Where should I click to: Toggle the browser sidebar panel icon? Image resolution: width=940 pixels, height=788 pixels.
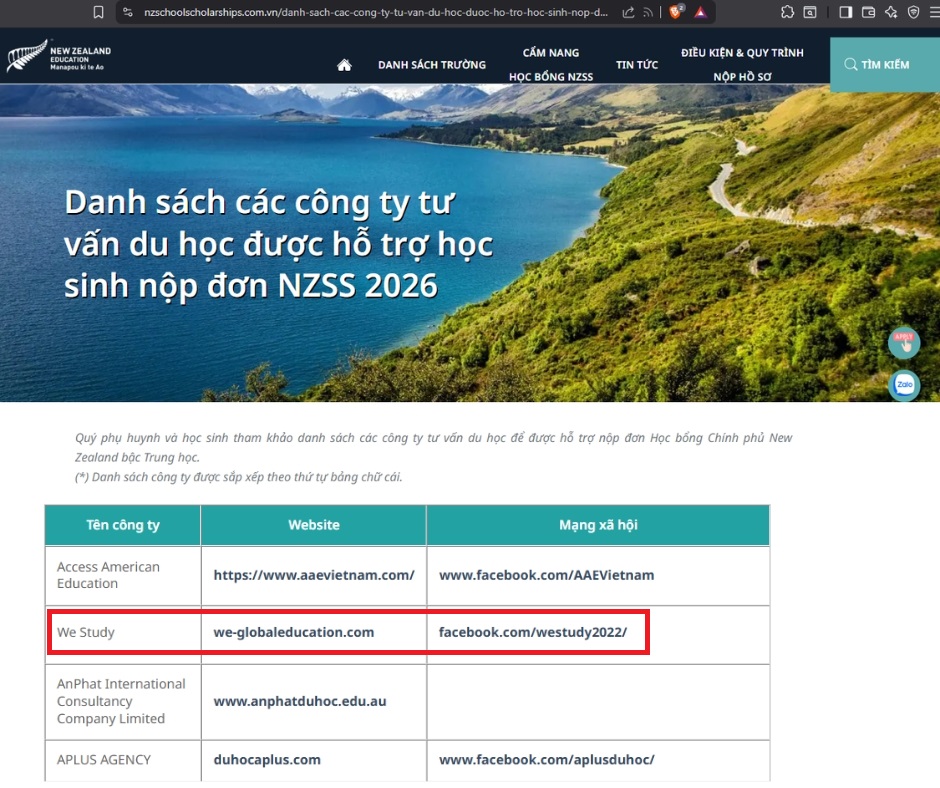[845, 12]
